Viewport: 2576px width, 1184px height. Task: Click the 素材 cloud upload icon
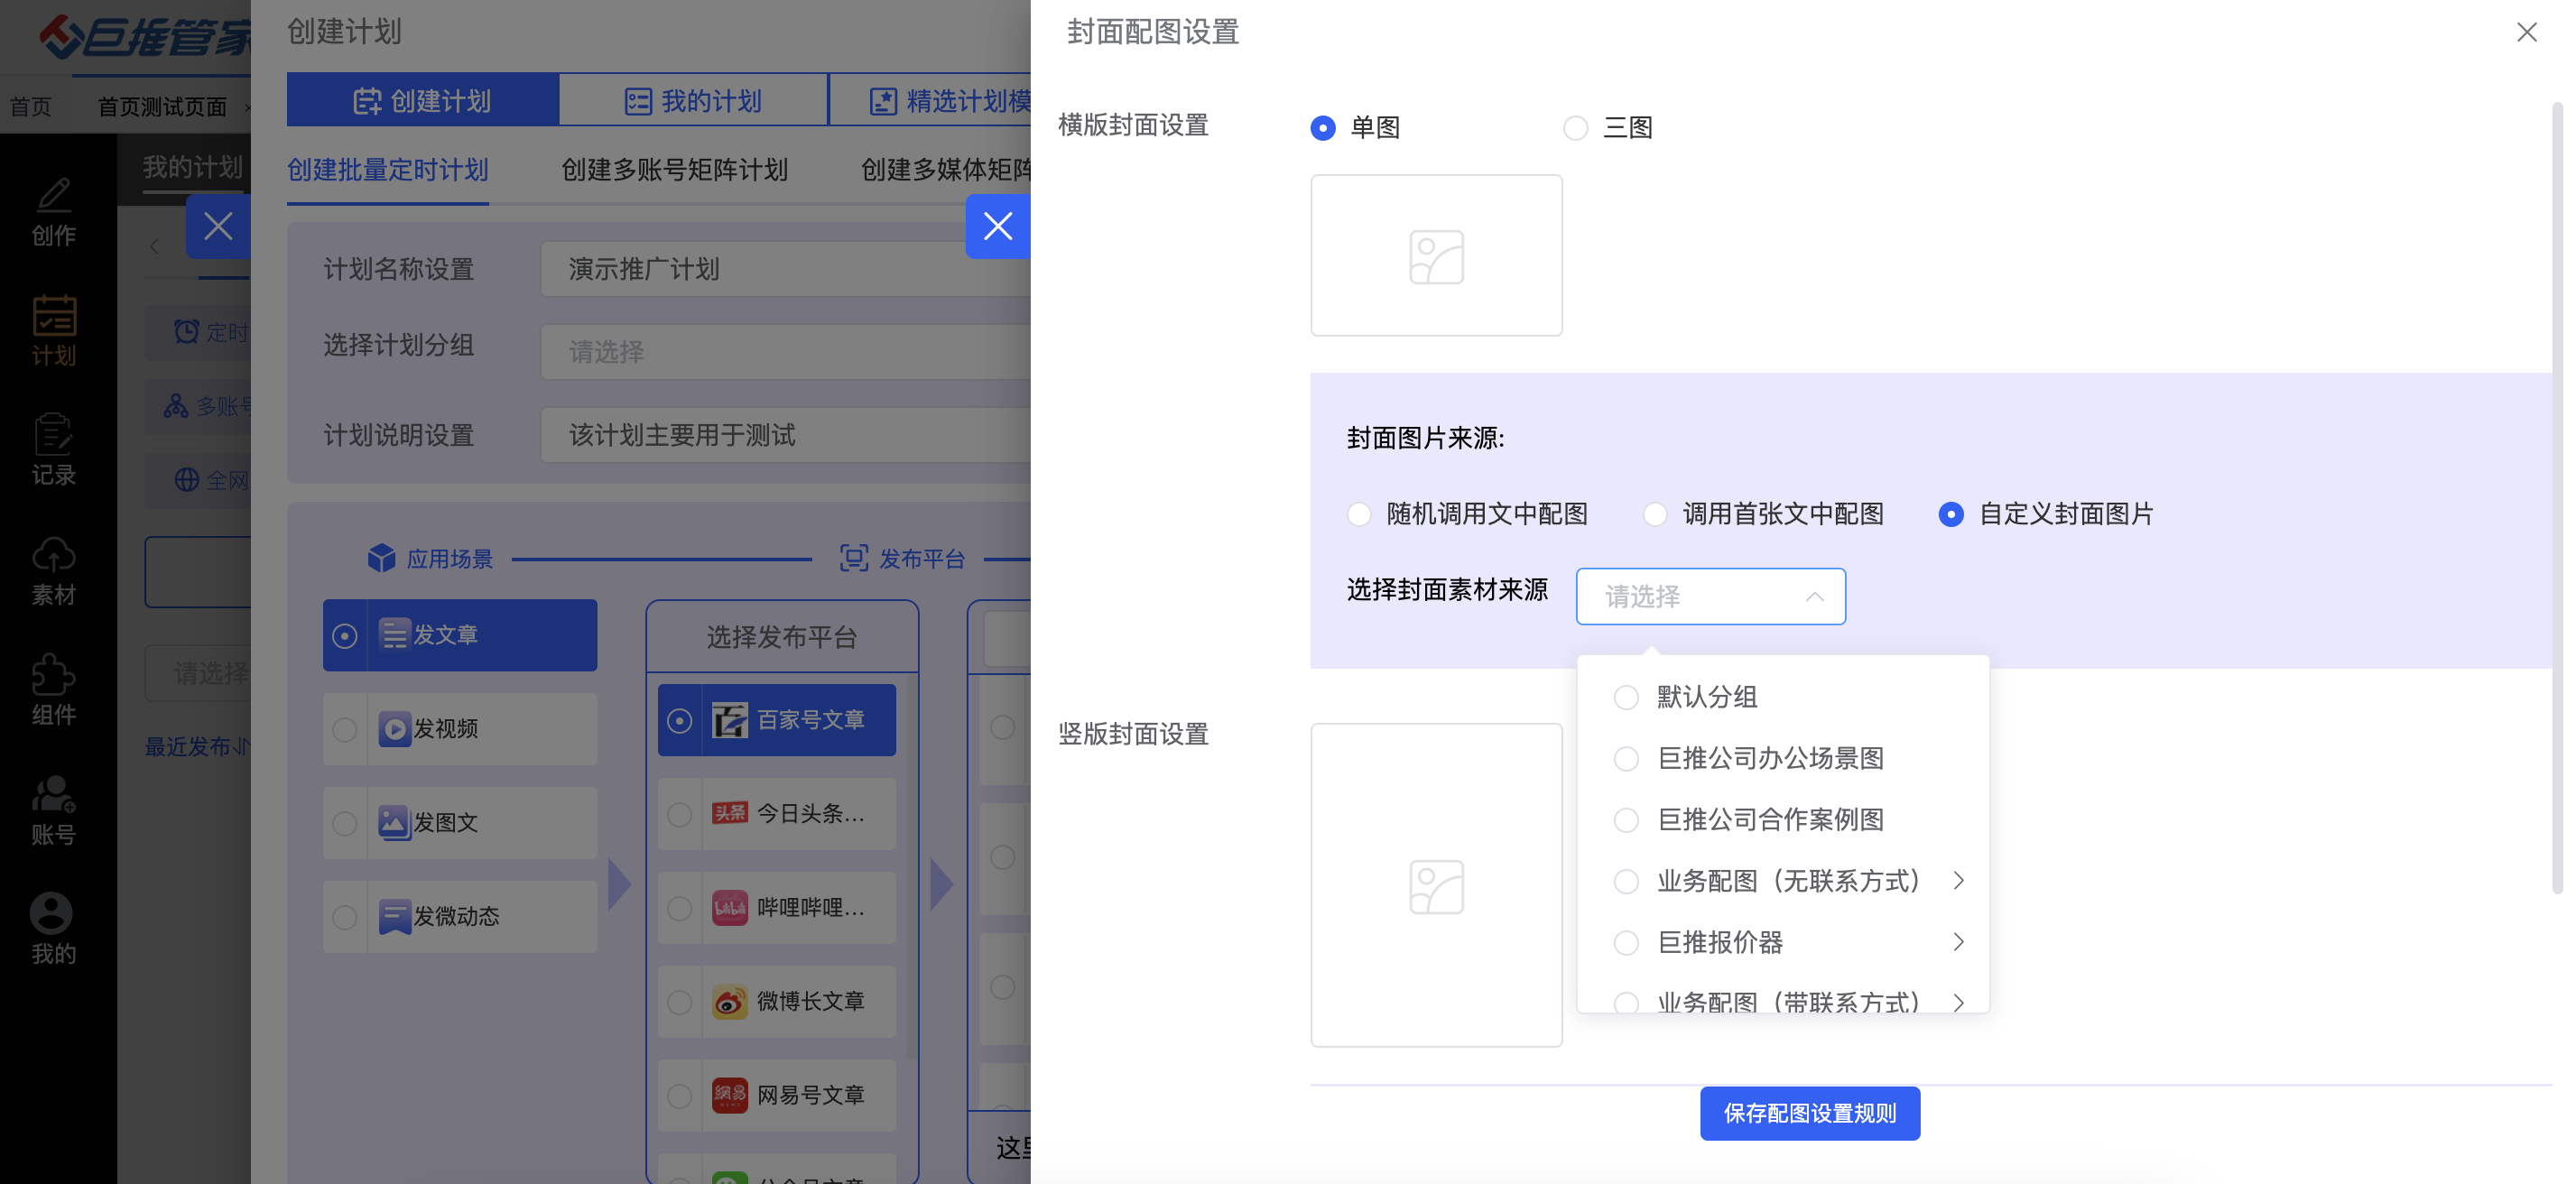(x=53, y=556)
